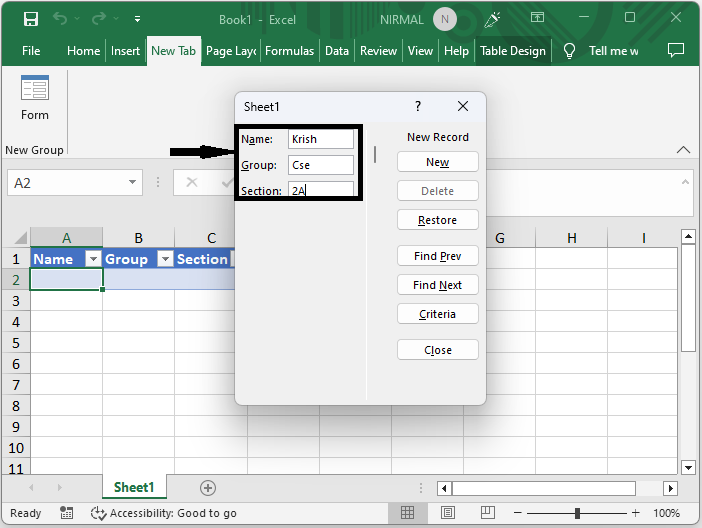Click the Find Prev button
Image resolution: width=702 pixels, height=528 pixels.
[437, 256]
